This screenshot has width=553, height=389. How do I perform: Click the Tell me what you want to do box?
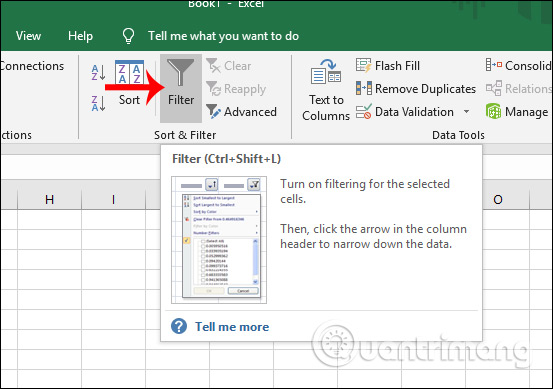[223, 36]
